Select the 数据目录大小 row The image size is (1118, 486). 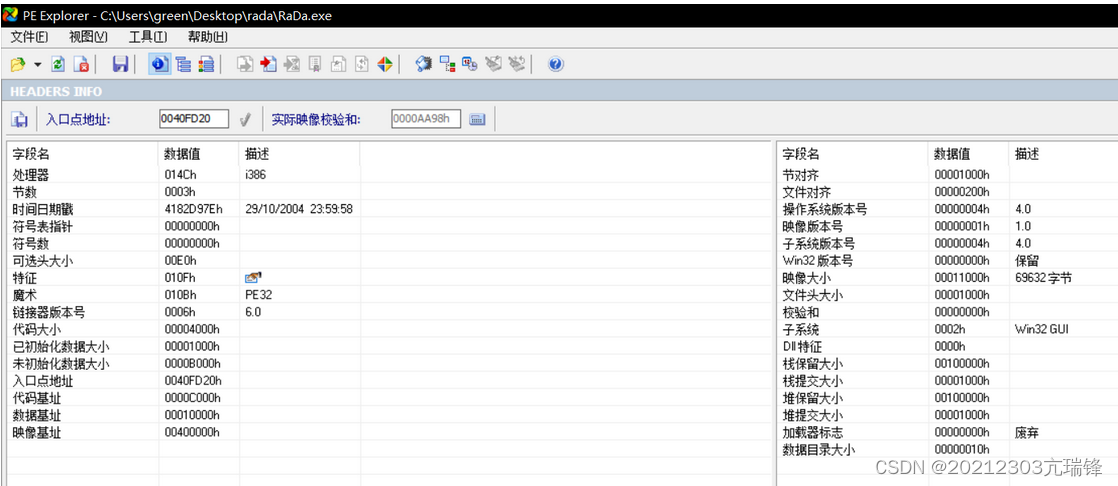947,450
